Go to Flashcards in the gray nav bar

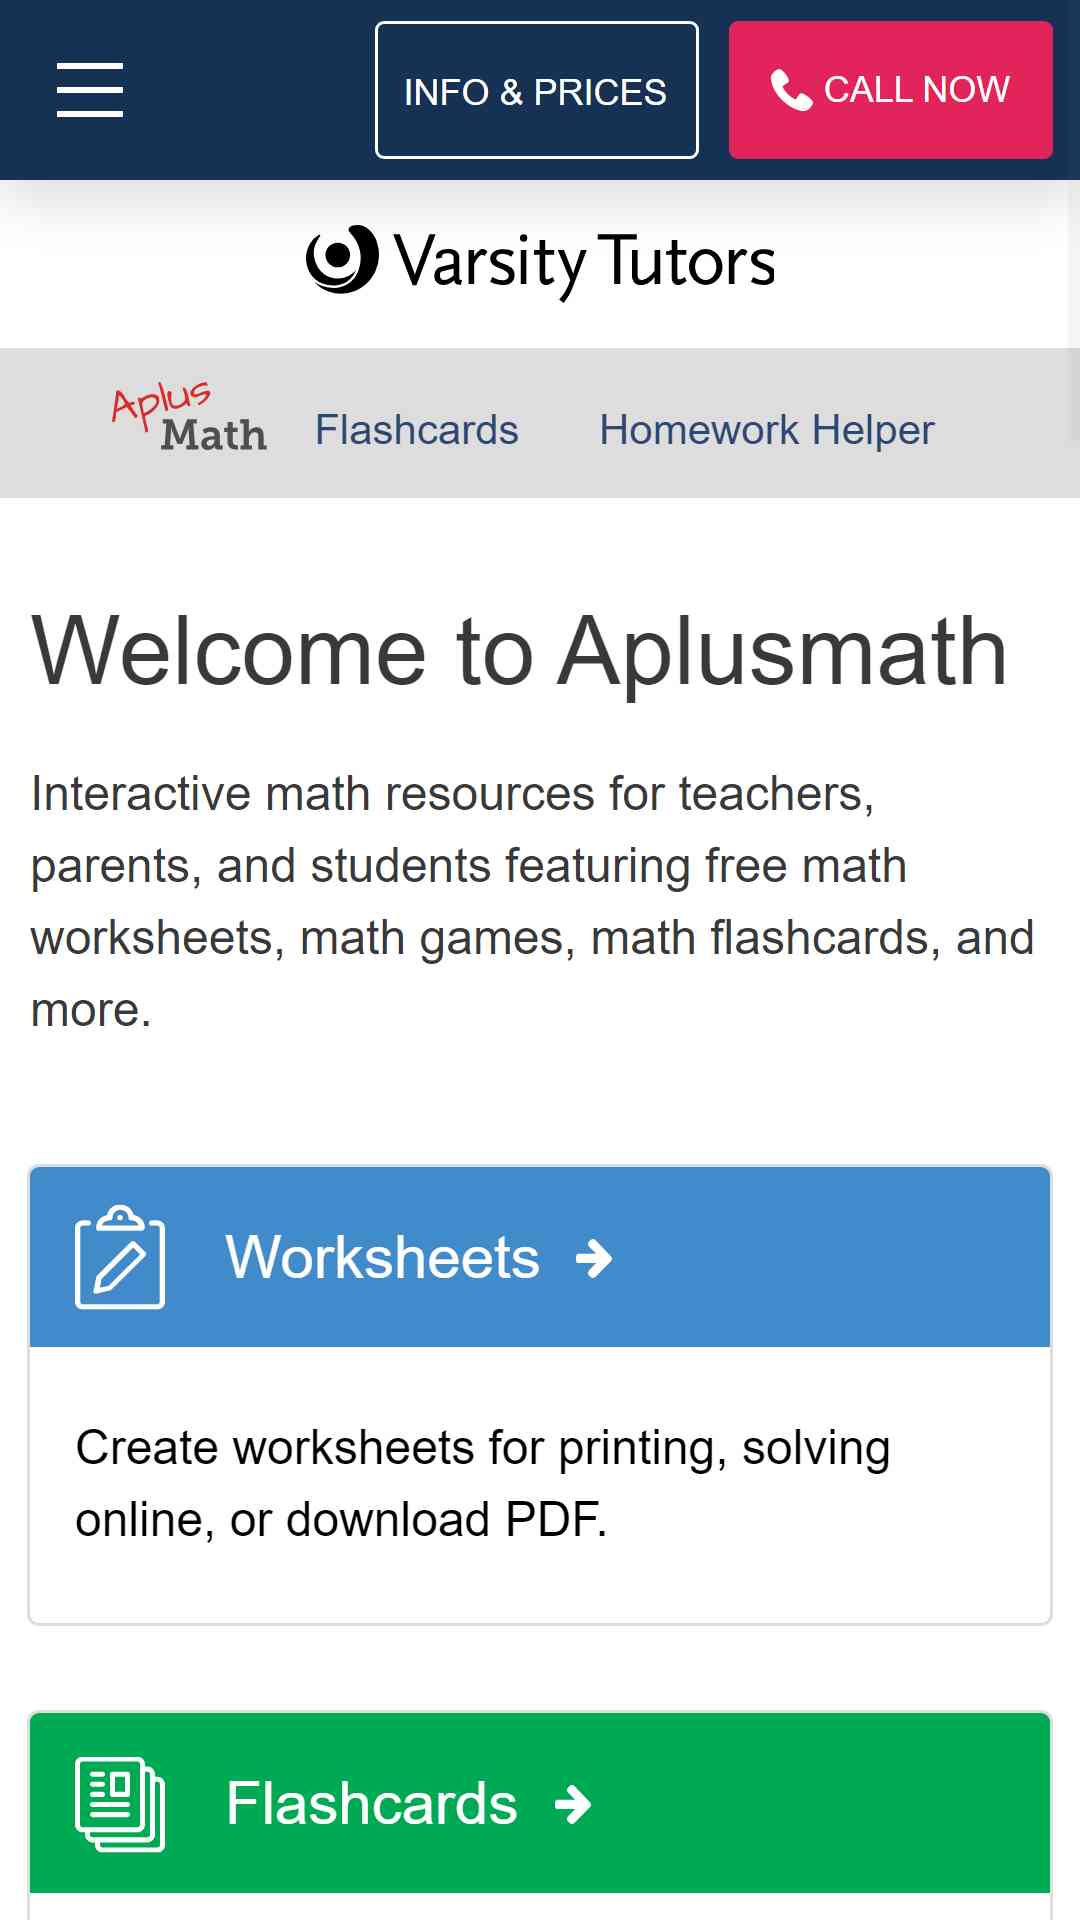coord(417,430)
